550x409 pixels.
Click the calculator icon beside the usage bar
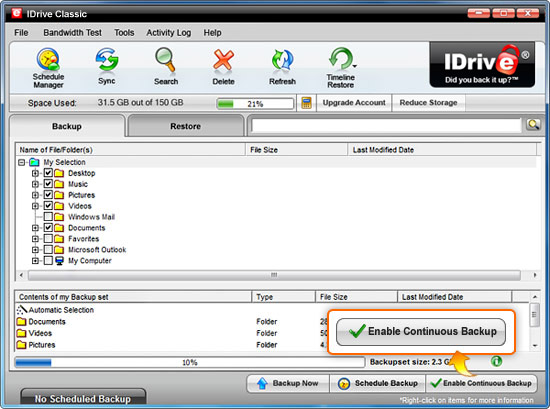click(306, 103)
